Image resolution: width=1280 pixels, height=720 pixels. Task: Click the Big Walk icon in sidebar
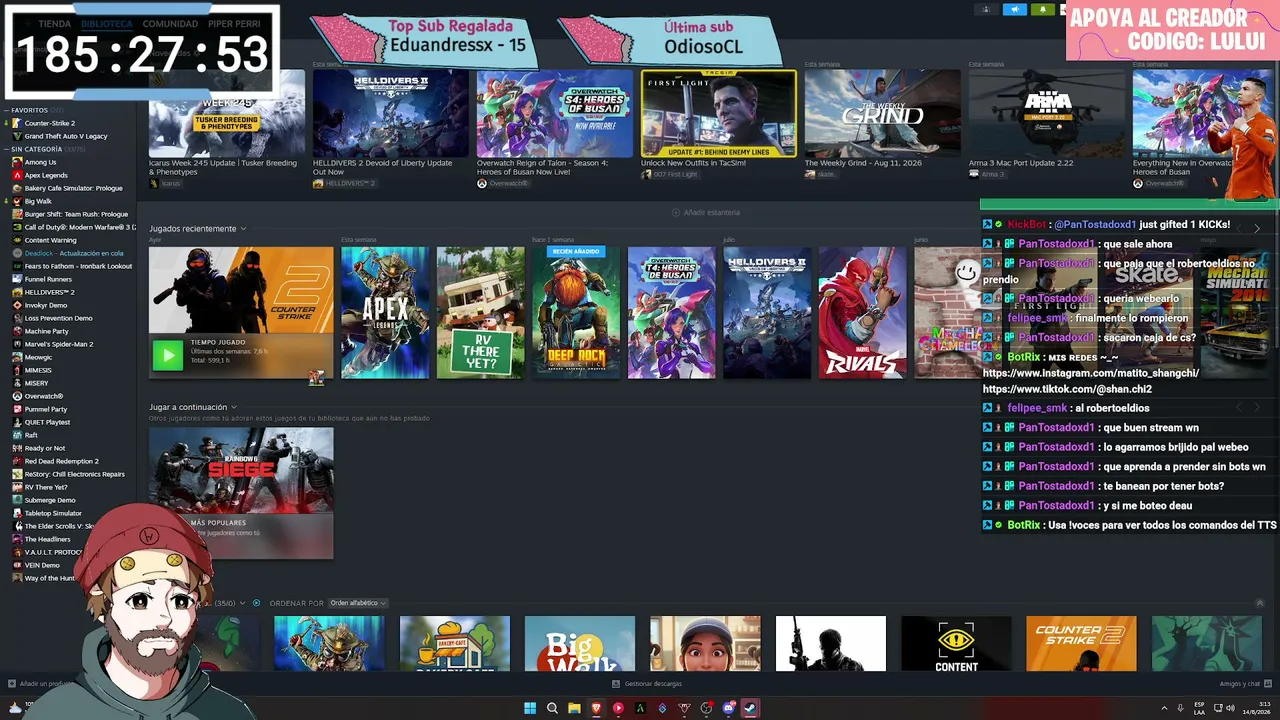click(17, 201)
